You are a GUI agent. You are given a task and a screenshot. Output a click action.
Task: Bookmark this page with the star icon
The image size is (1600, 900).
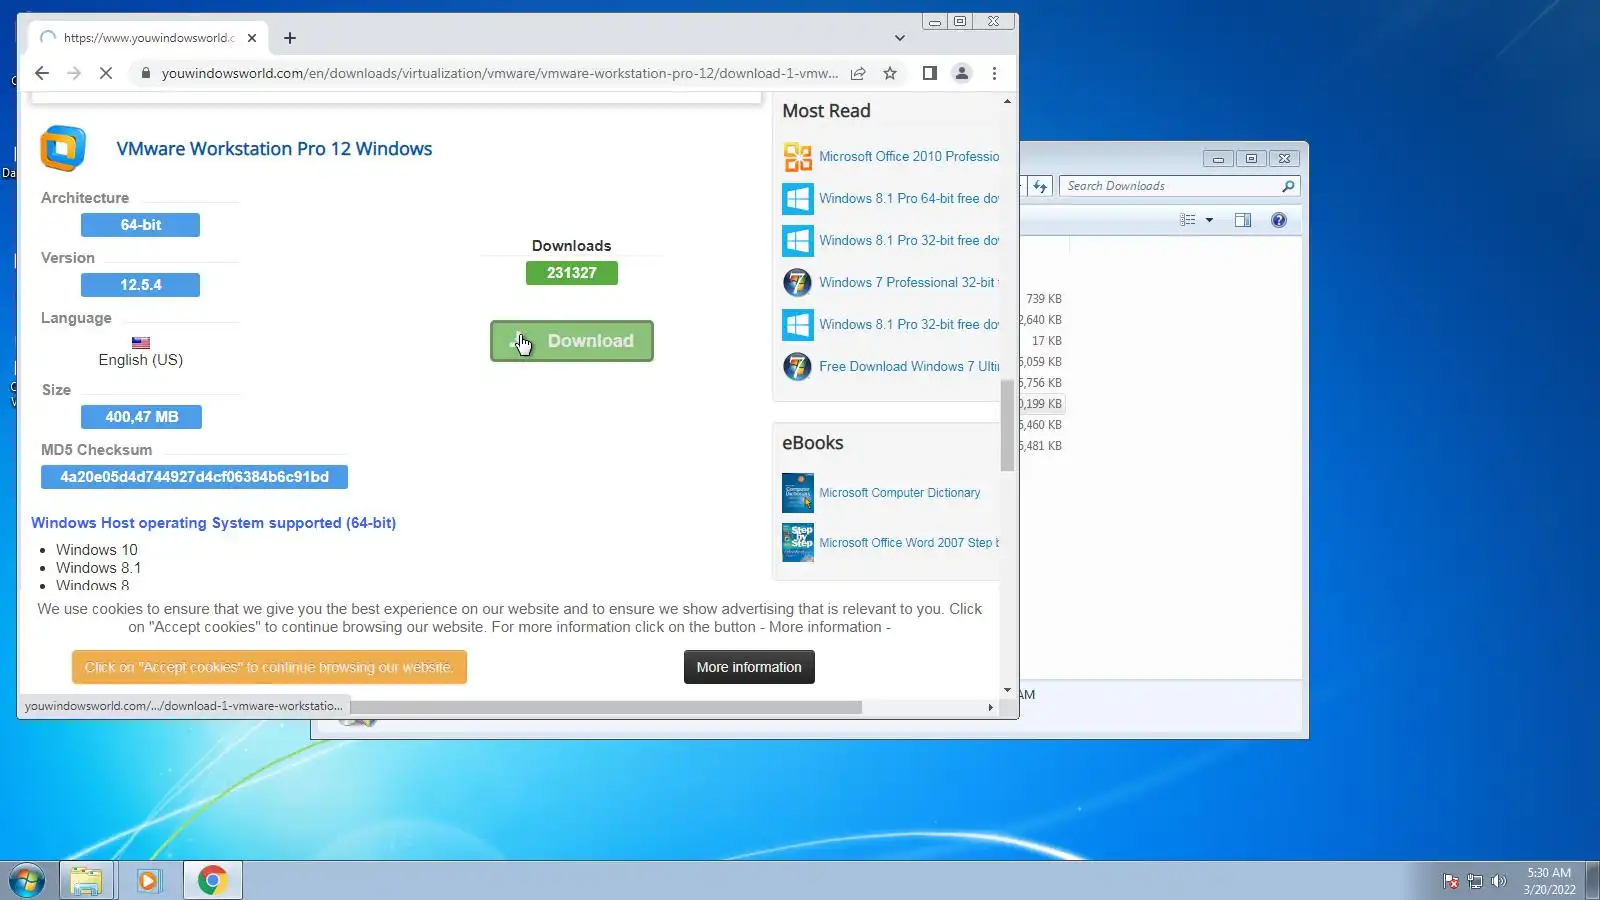pos(890,73)
